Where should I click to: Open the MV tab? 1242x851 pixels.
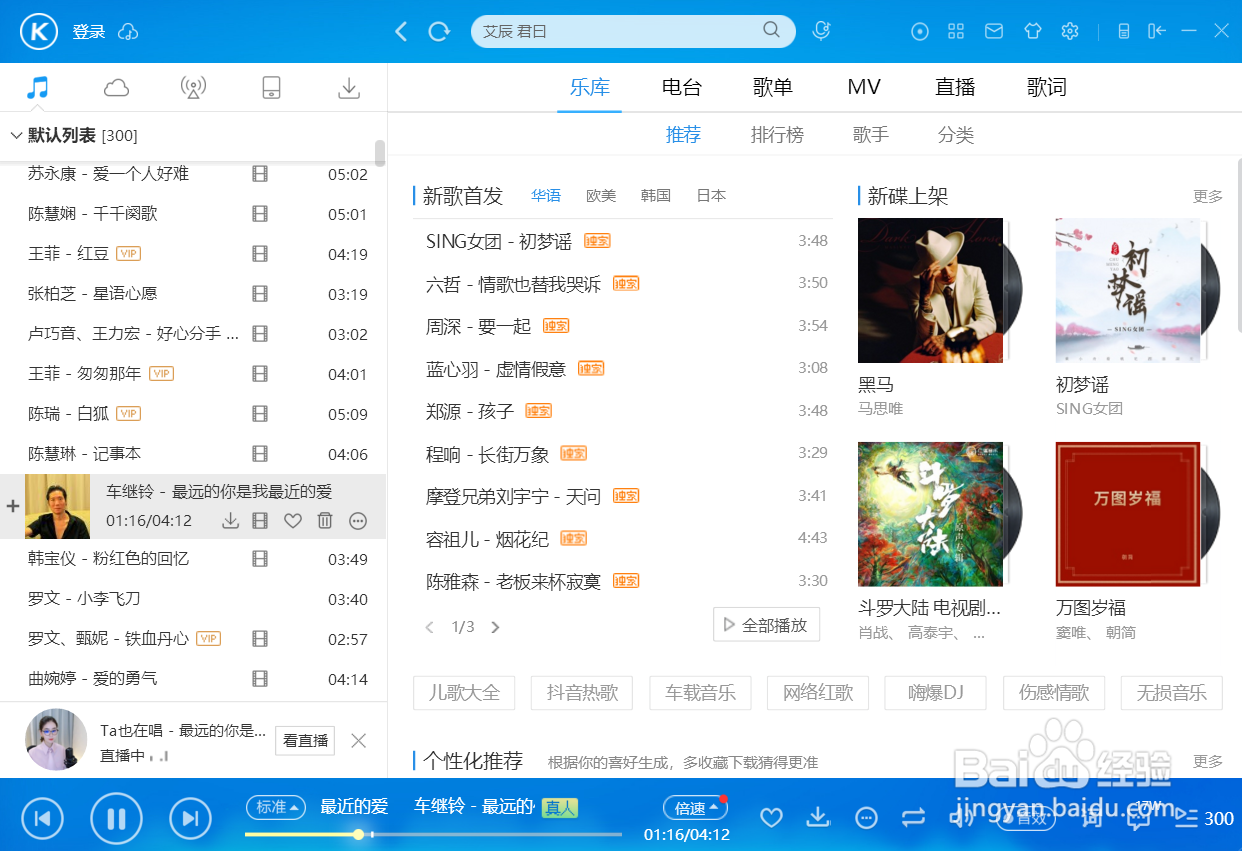click(x=864, y=87)
